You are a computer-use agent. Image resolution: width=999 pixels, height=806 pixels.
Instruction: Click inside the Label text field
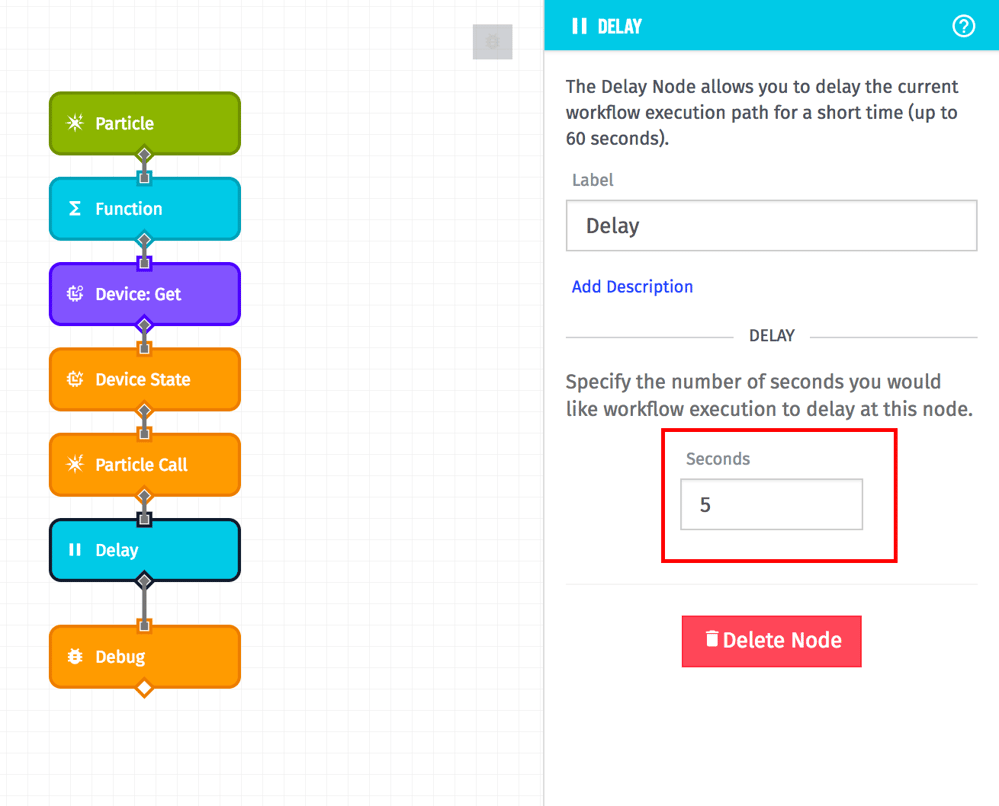(x=771, y=225)
